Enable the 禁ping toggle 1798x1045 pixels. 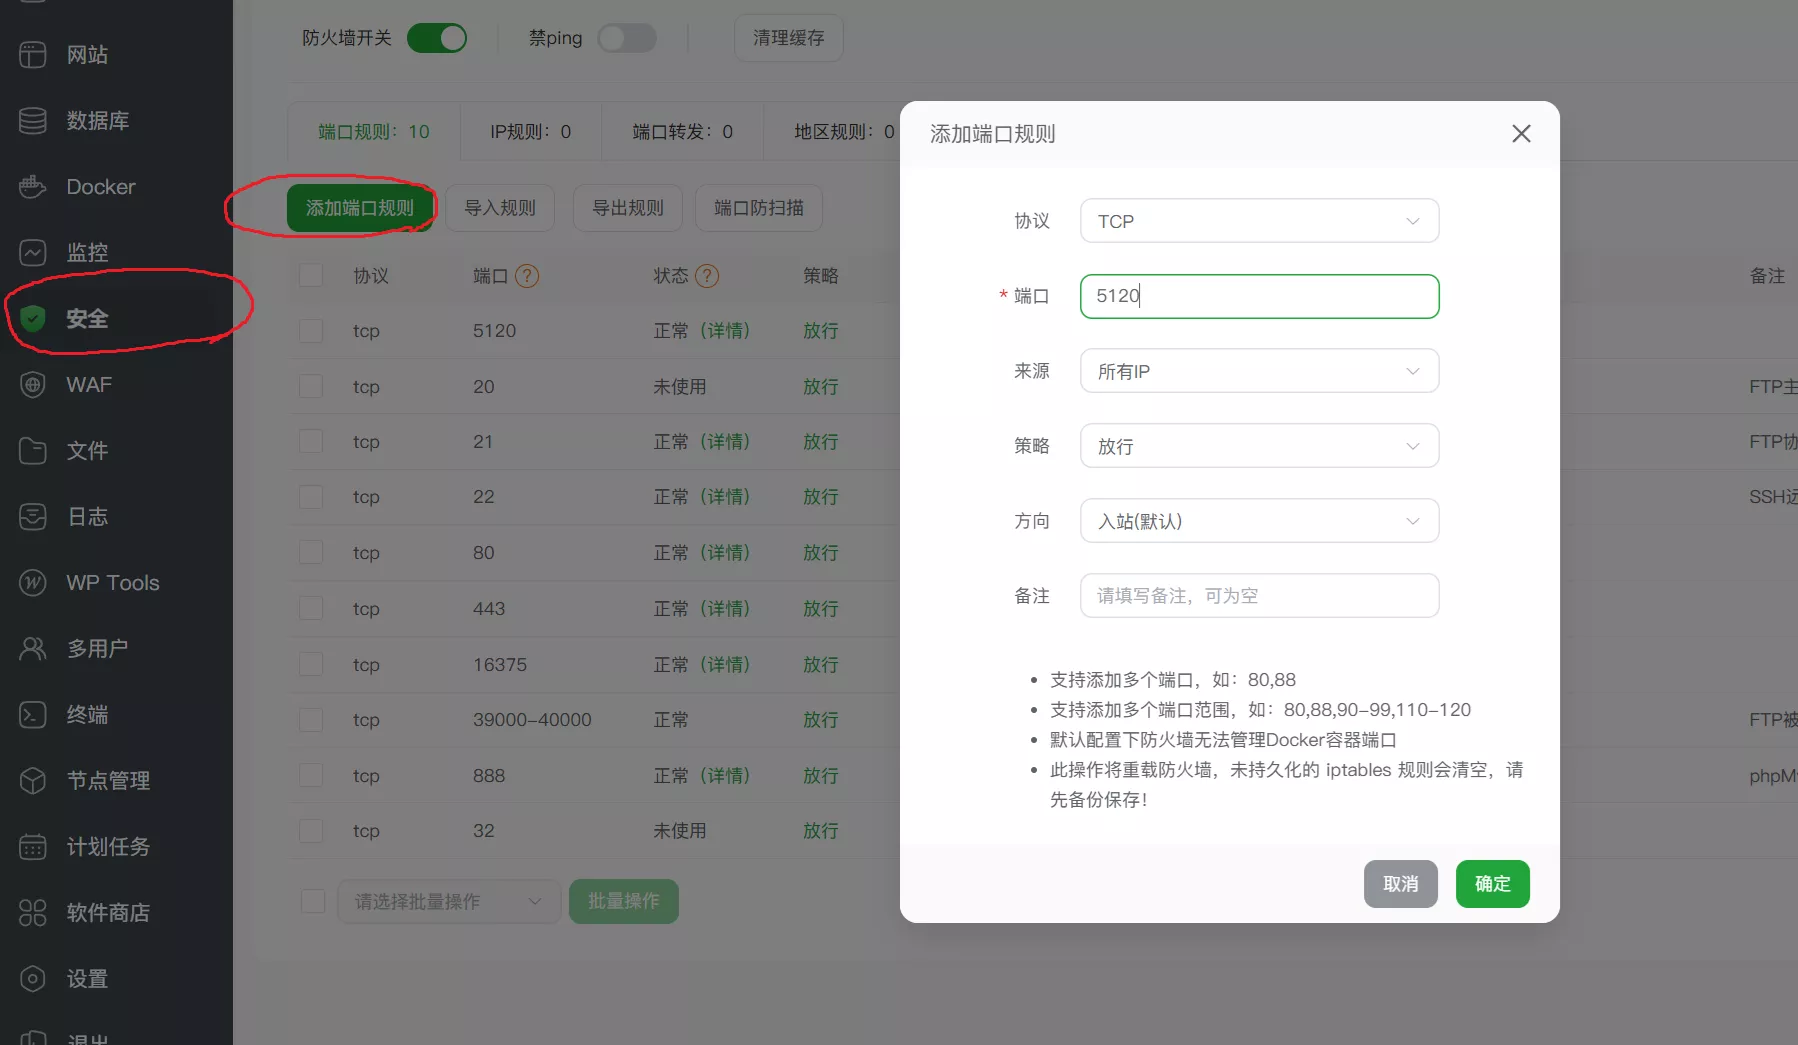(627, 38)
